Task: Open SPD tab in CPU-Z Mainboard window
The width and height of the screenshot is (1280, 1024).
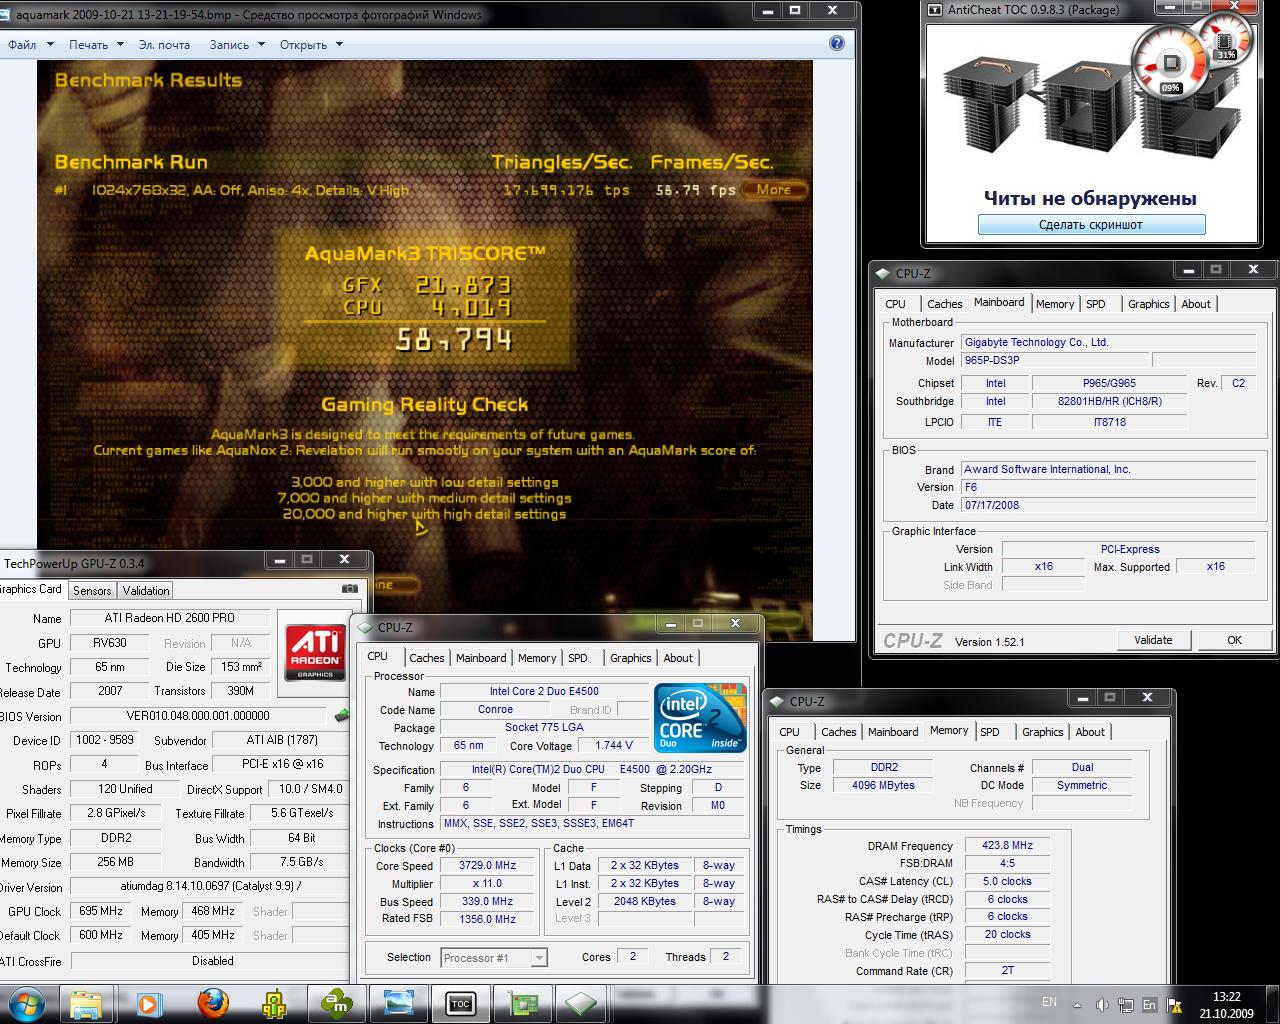Action: (x=1096, y=304)
